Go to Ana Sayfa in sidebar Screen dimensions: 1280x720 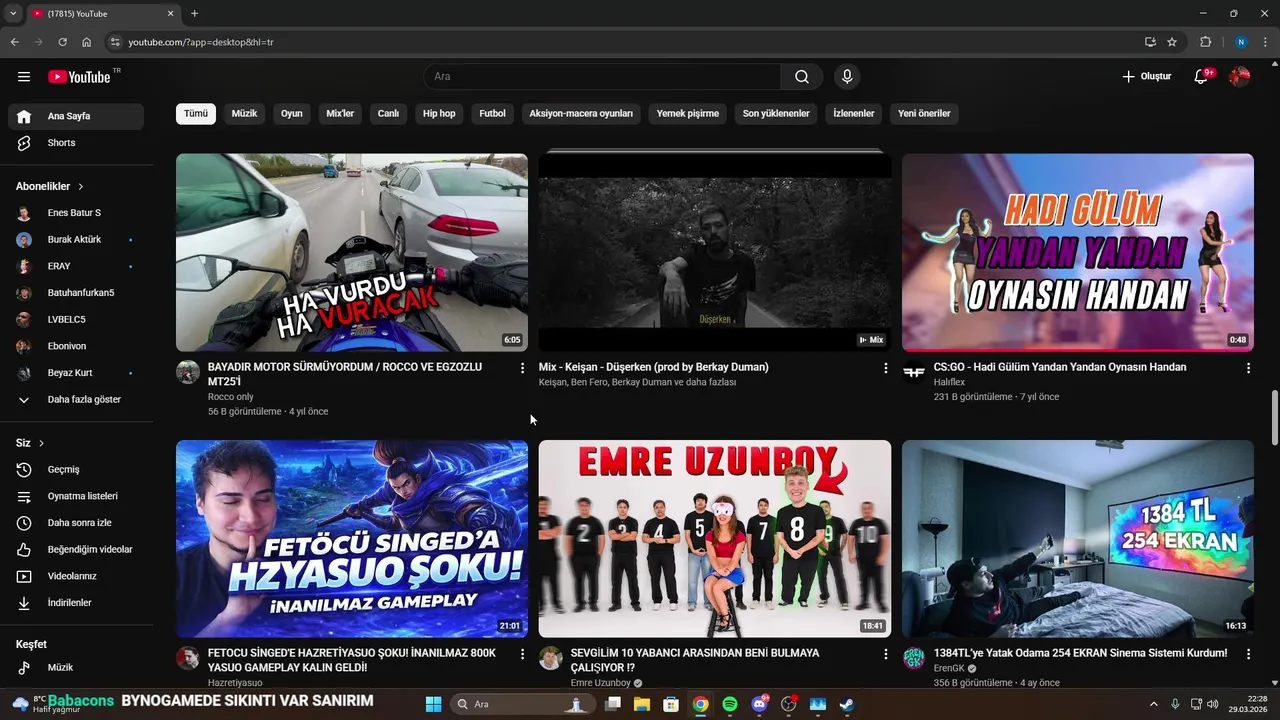coord(76,116)
